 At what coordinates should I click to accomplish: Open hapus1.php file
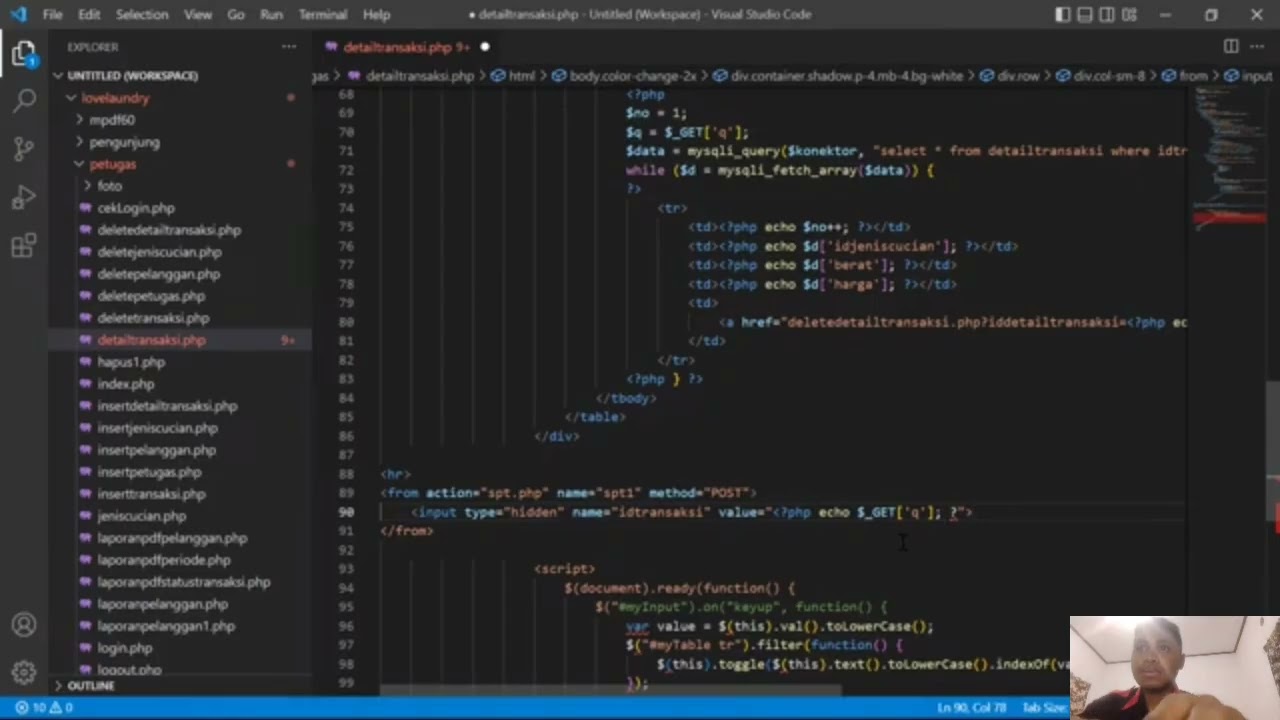[131, 362]
